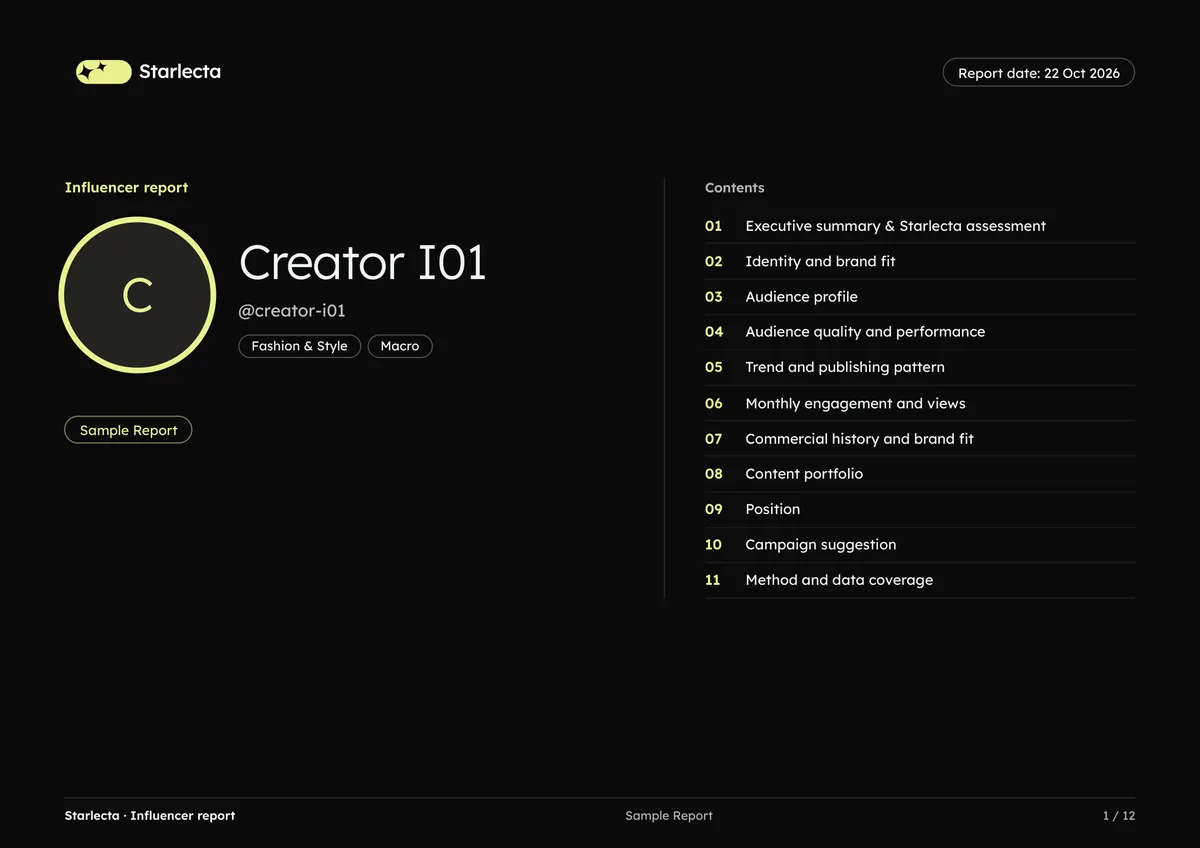Screen dimensions: 1200x848
Task: Click the Influencer report heading
Action: coord(126,187)
